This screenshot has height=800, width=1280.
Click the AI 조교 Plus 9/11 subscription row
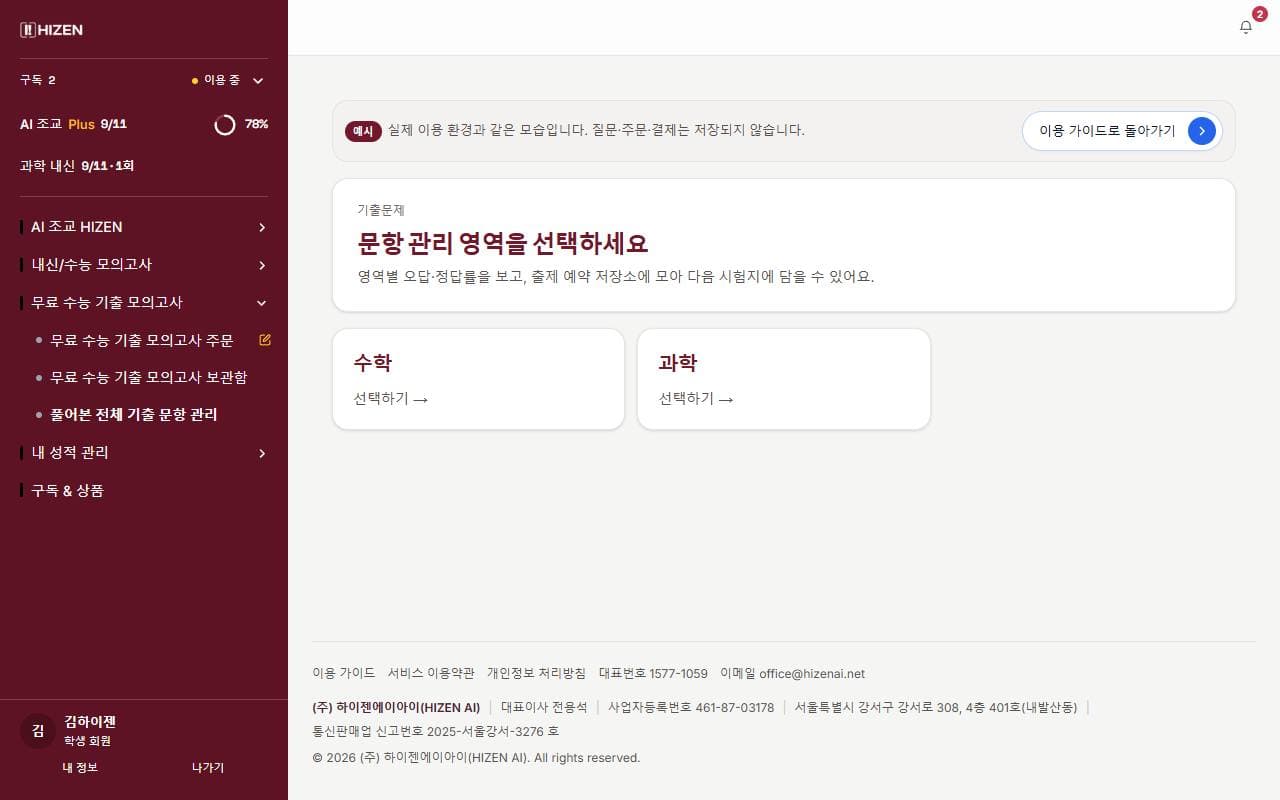pos(144,124)
